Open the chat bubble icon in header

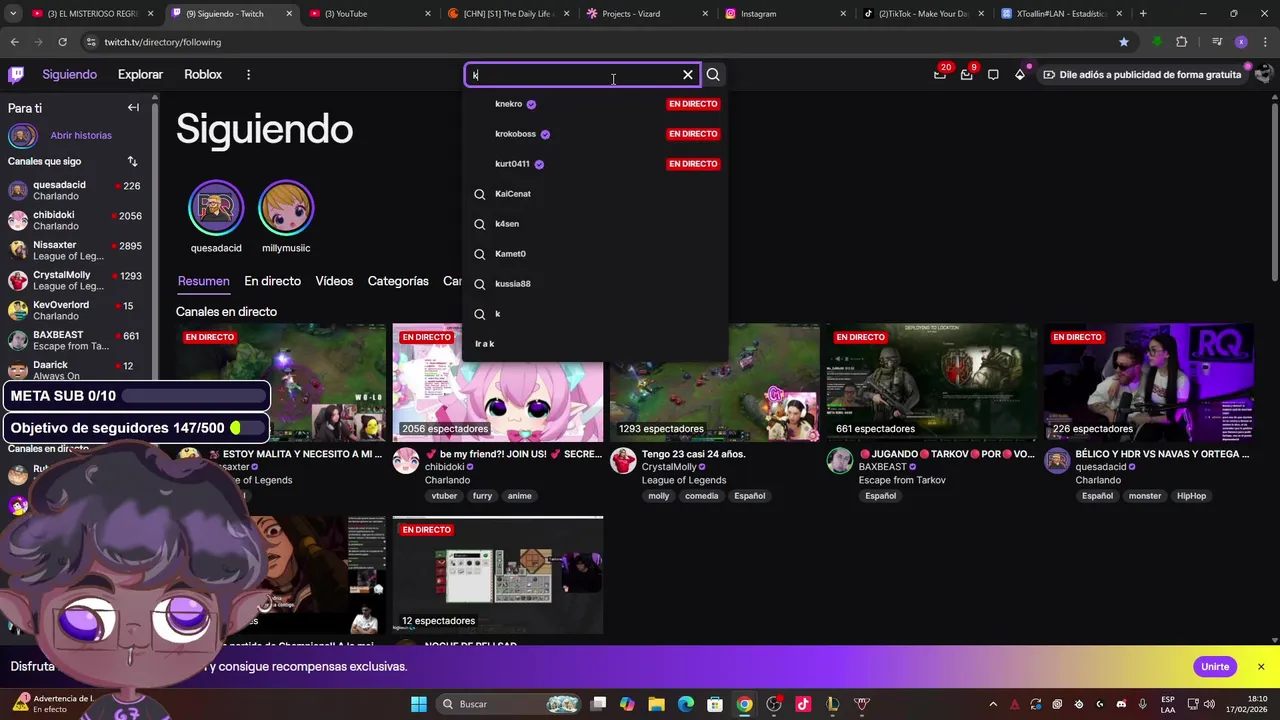pos(993,74)
